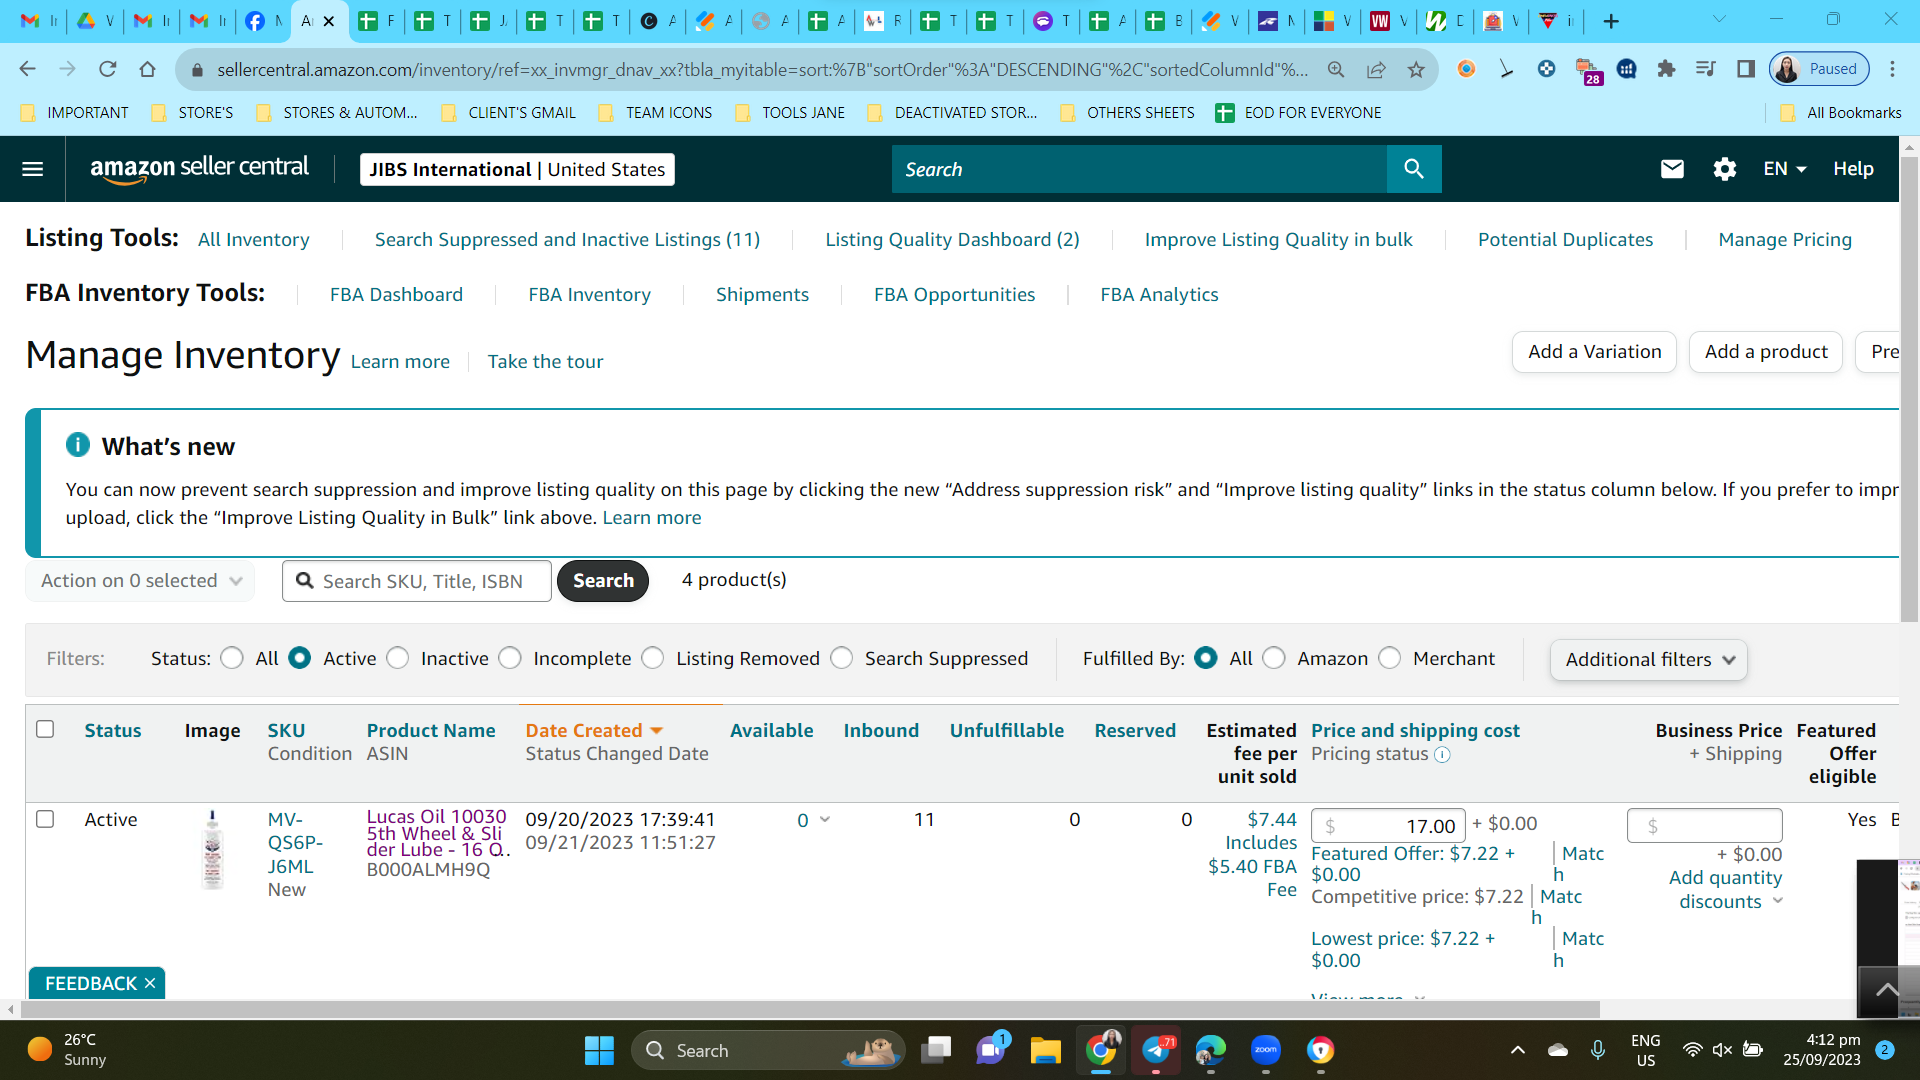Click the share page icon in address bar
1920x1080 pixels.
click(1376, 69)
